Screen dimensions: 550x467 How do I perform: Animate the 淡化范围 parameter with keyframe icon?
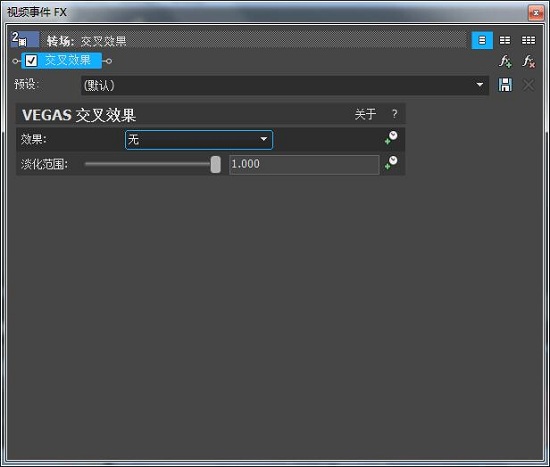(x=391, y=163)
